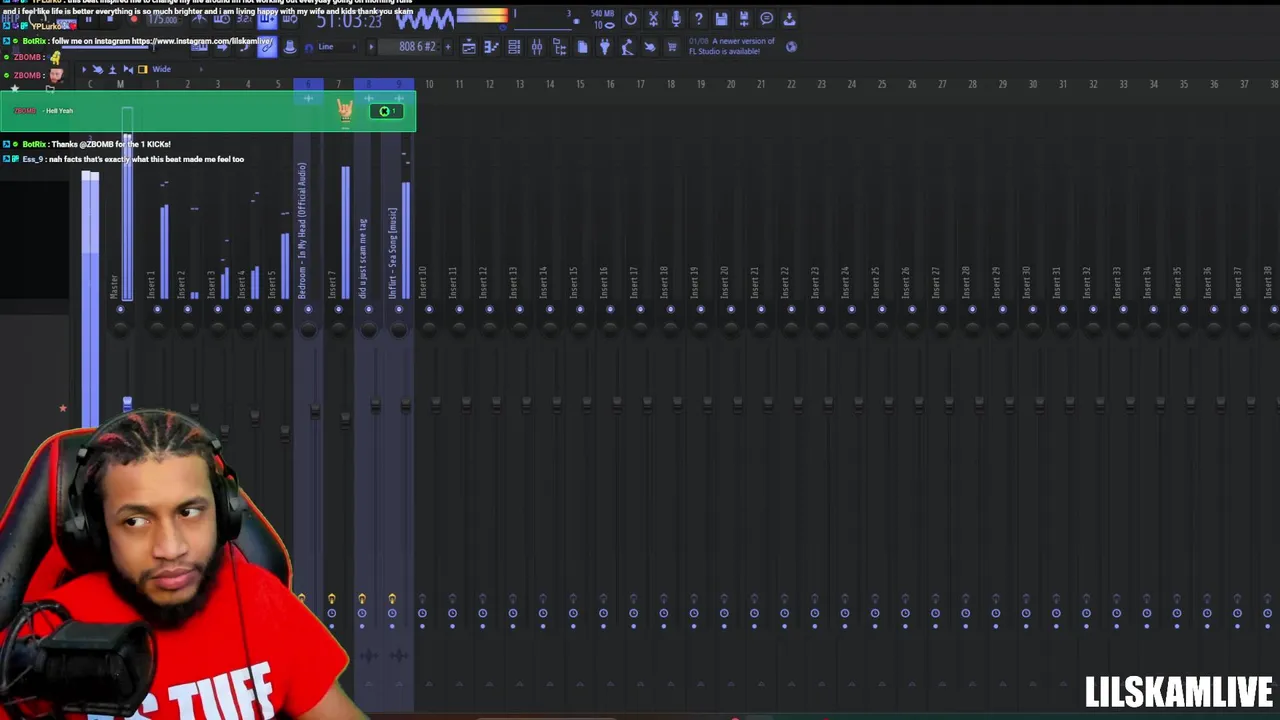Select the highlighted pencil draw icon
This screenshot has width=1280, height=720.
[x=266, y=46]
